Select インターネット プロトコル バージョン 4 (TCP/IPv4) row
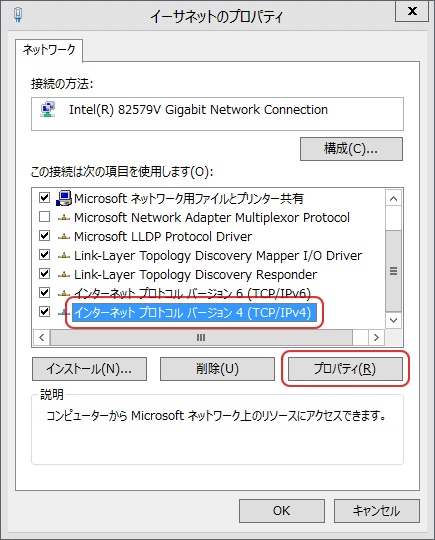Image resolution: width=435 pixels, height=540 pixels. pos(194,313)
